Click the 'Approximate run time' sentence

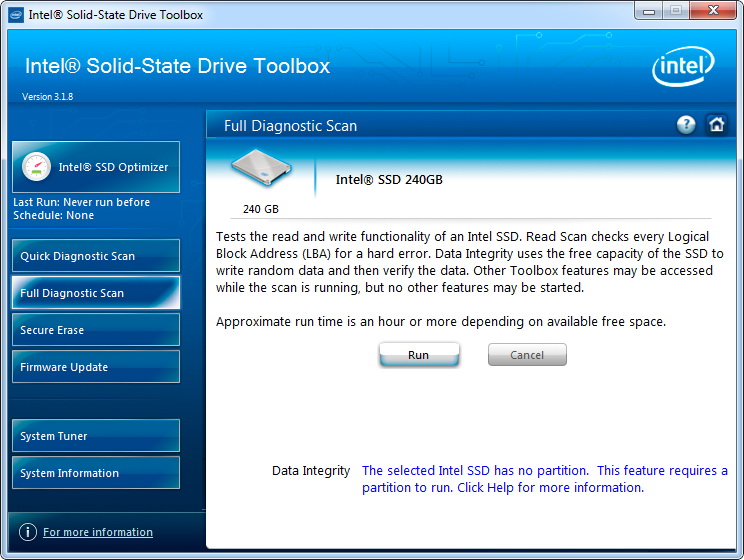441,321
